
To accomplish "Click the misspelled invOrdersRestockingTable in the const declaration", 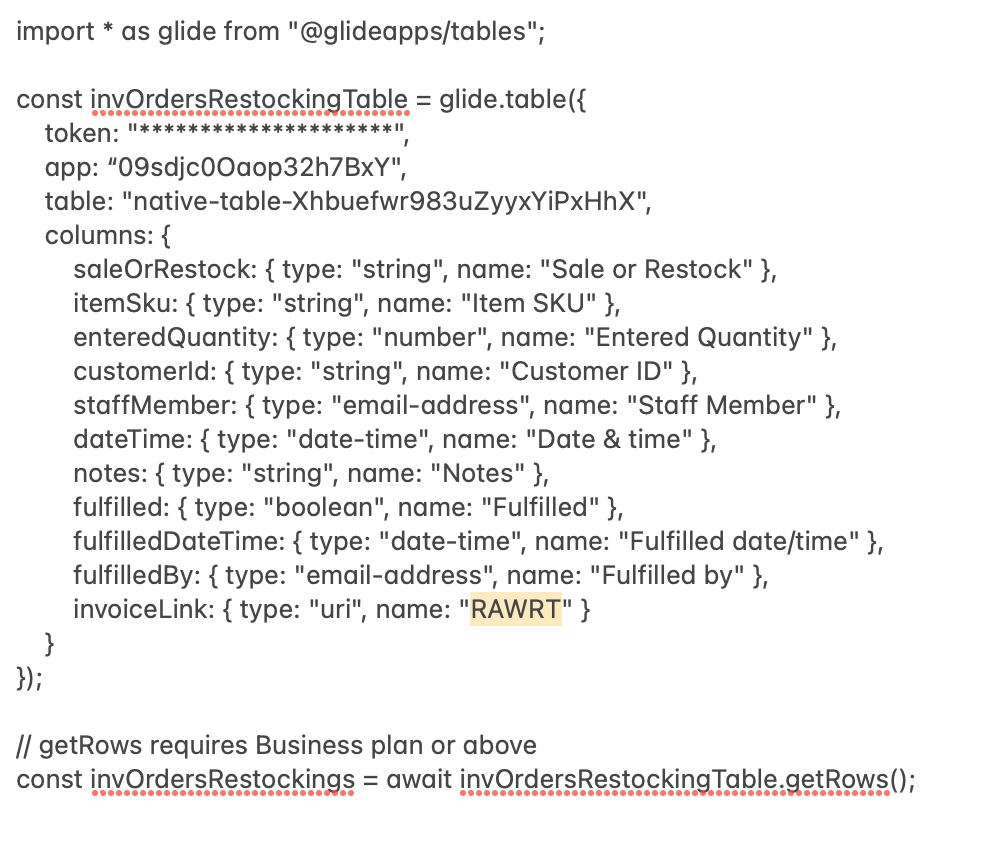I will [249, 99].
